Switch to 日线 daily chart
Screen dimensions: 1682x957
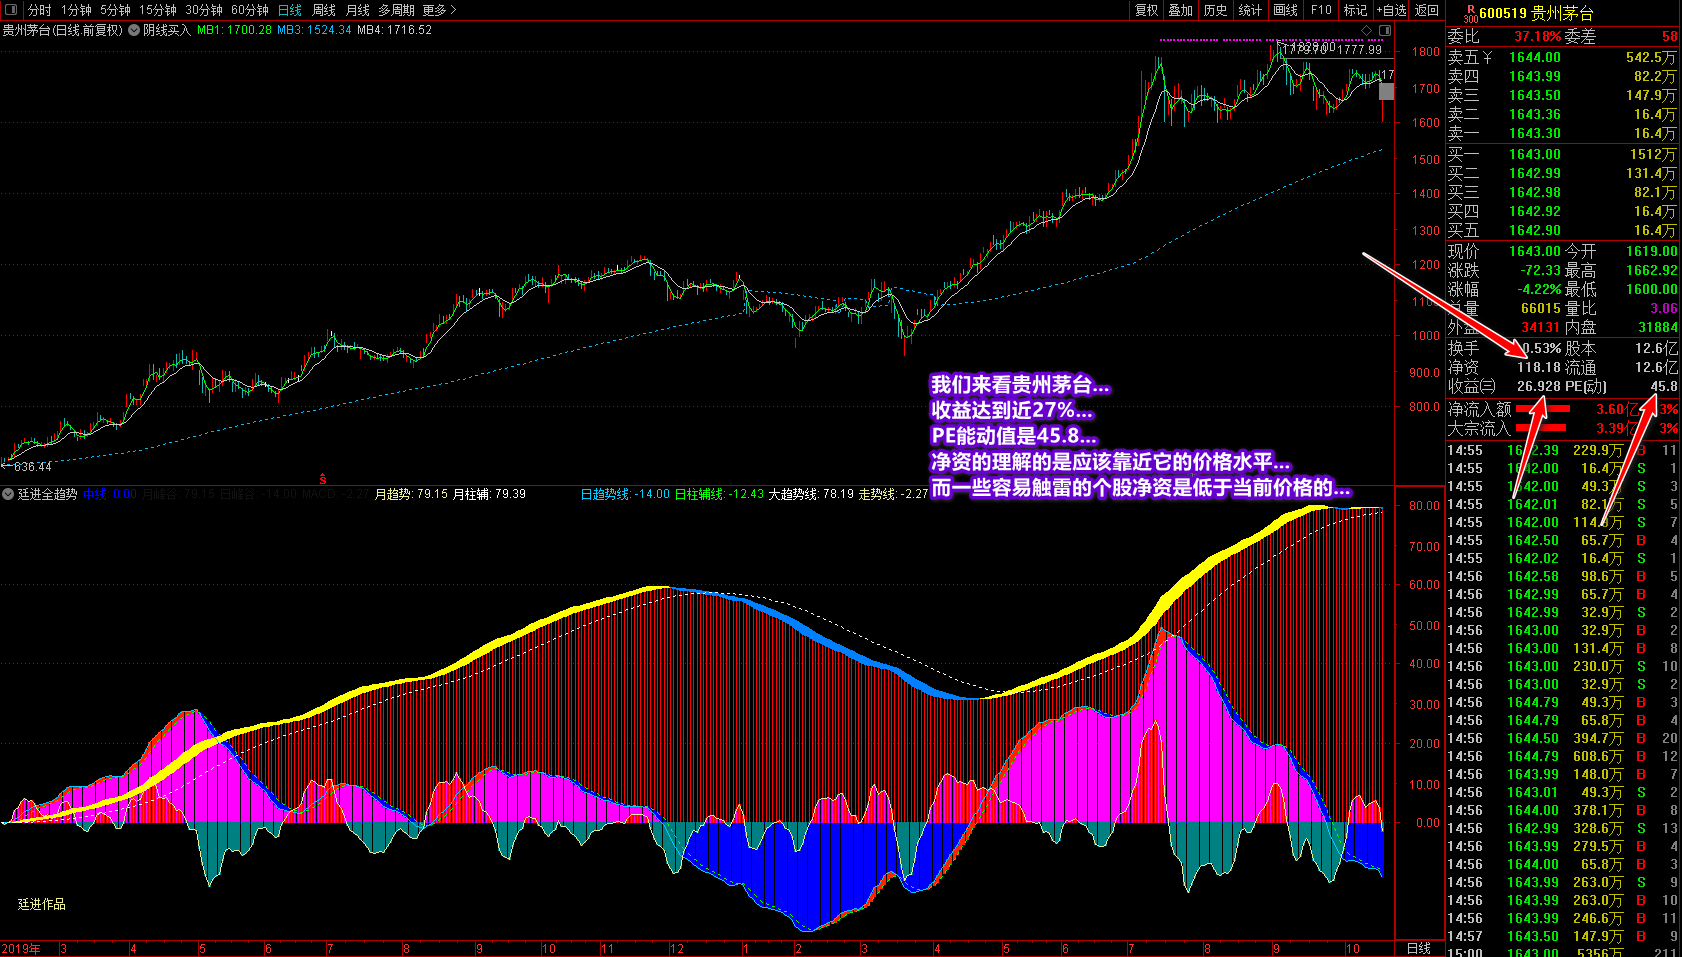[x=290, y=10]
